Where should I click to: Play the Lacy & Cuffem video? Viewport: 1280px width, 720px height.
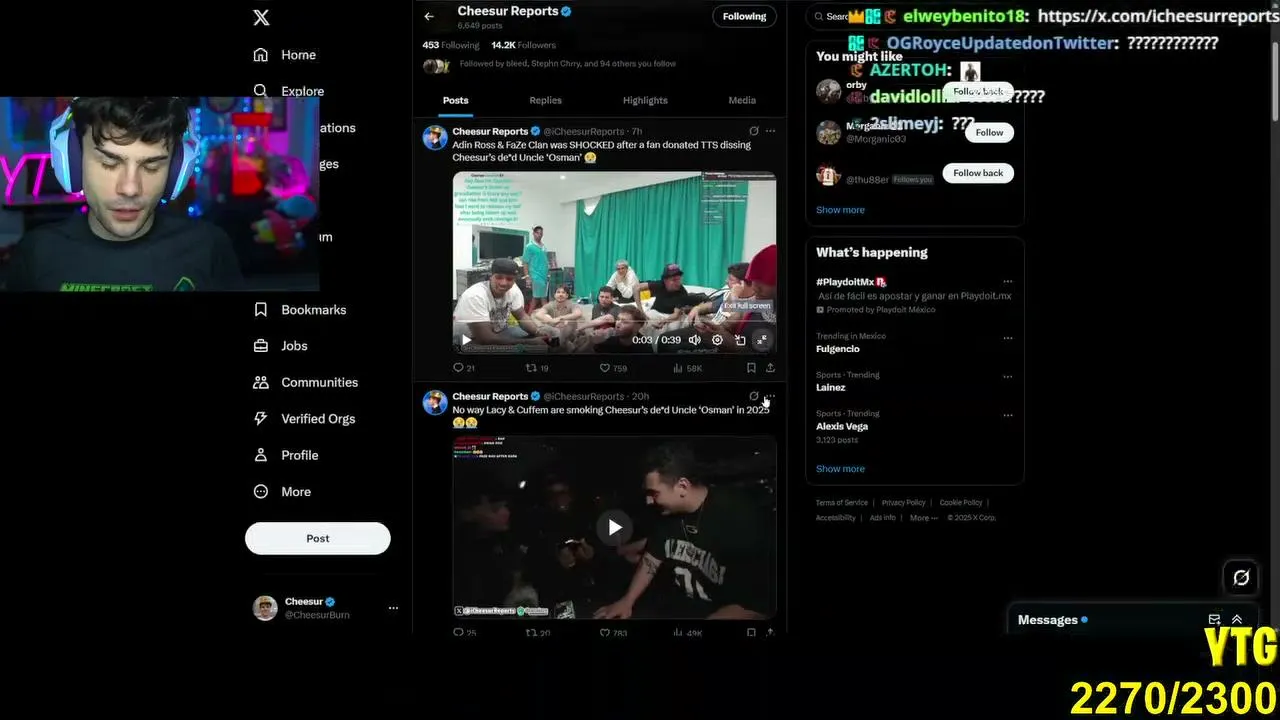[615, 527]
